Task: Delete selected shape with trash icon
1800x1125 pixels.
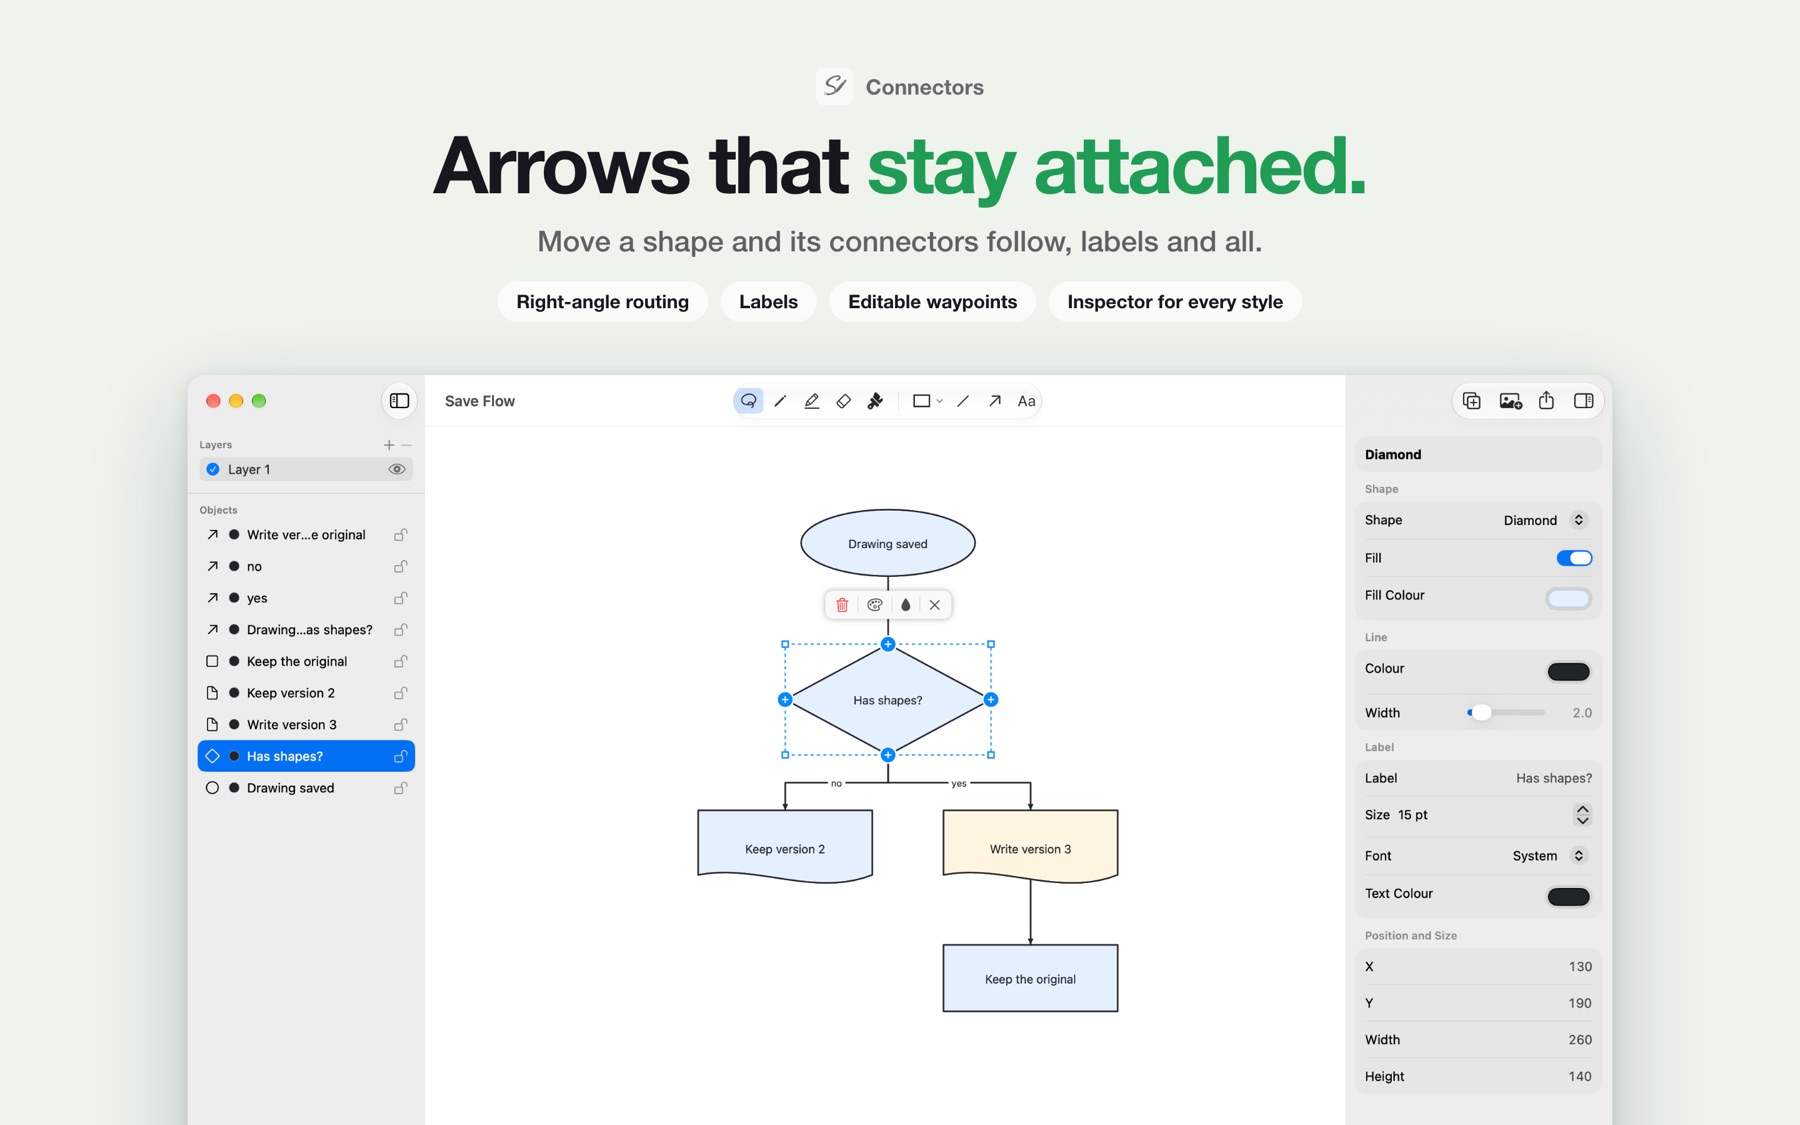Action: coord(842,605)
